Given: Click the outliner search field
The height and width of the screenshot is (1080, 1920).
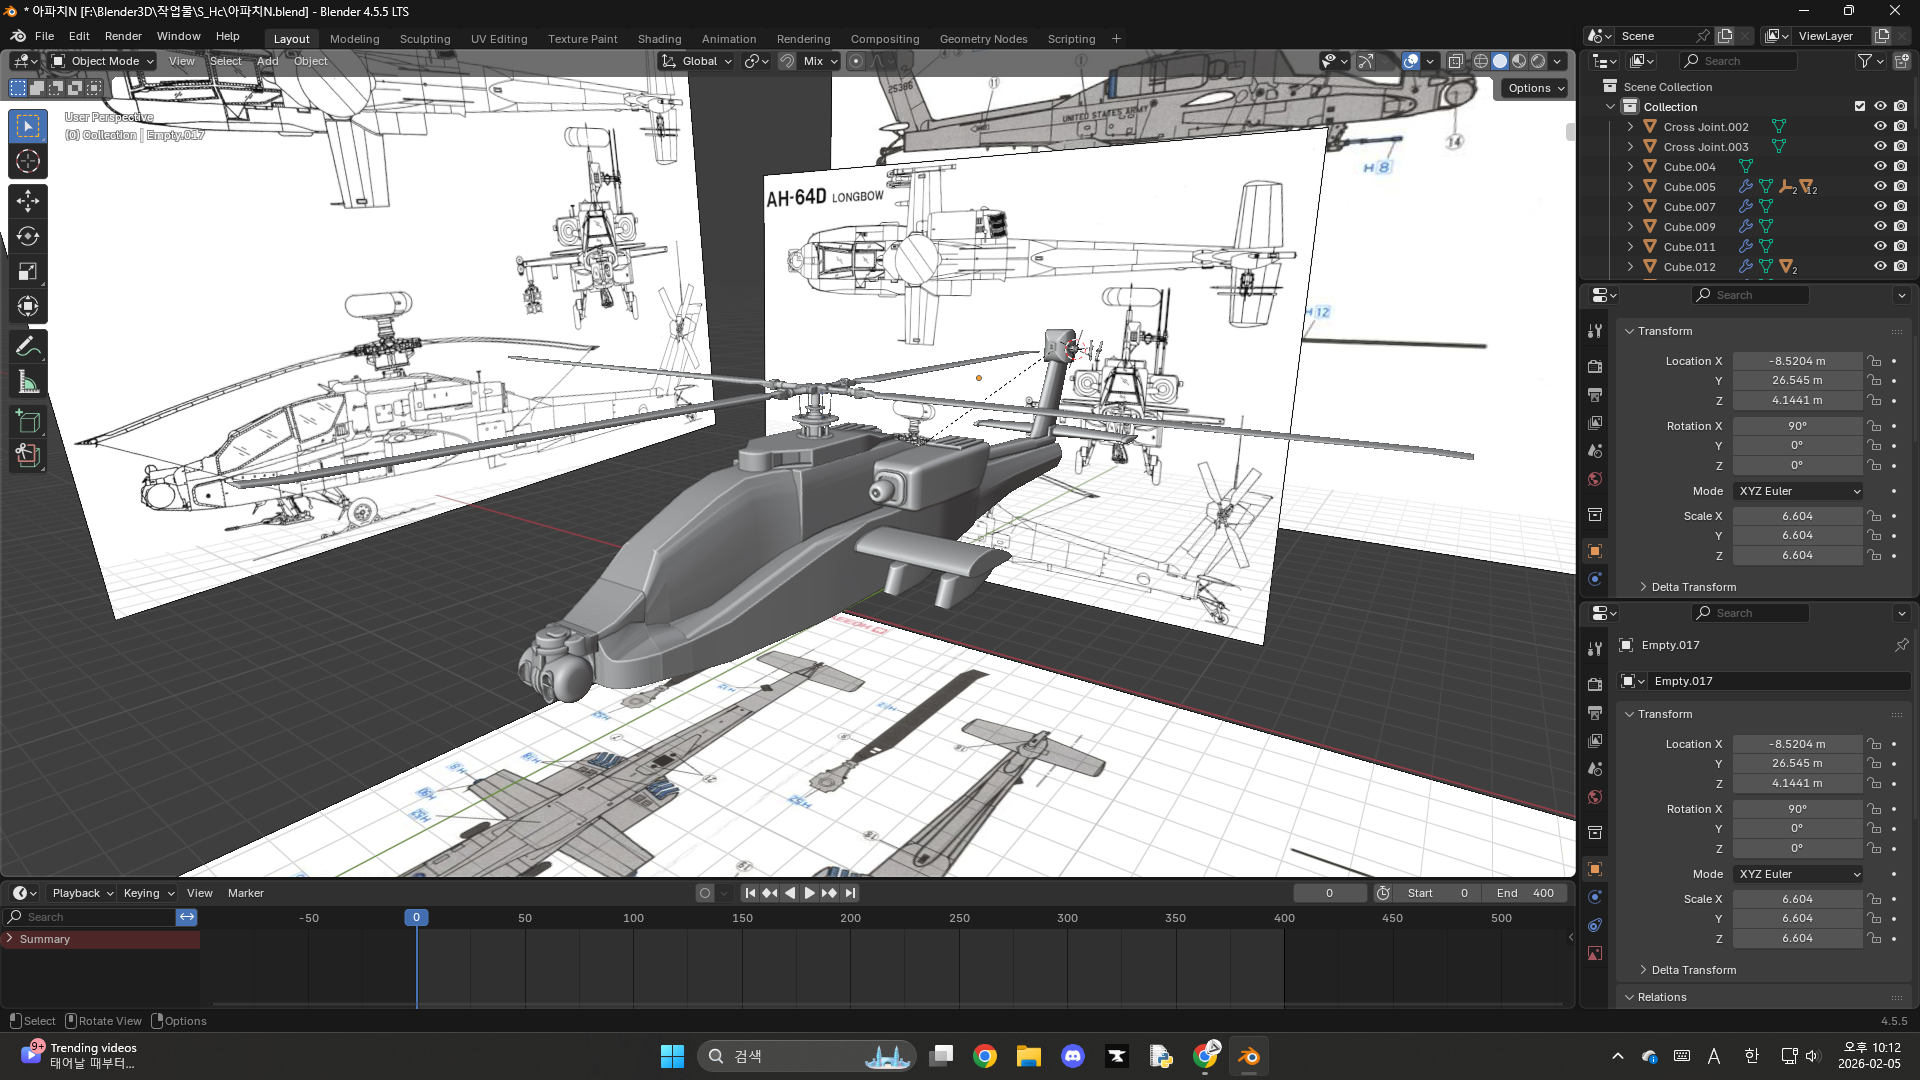Looking at the screenshot, I should pos(1740,61).
